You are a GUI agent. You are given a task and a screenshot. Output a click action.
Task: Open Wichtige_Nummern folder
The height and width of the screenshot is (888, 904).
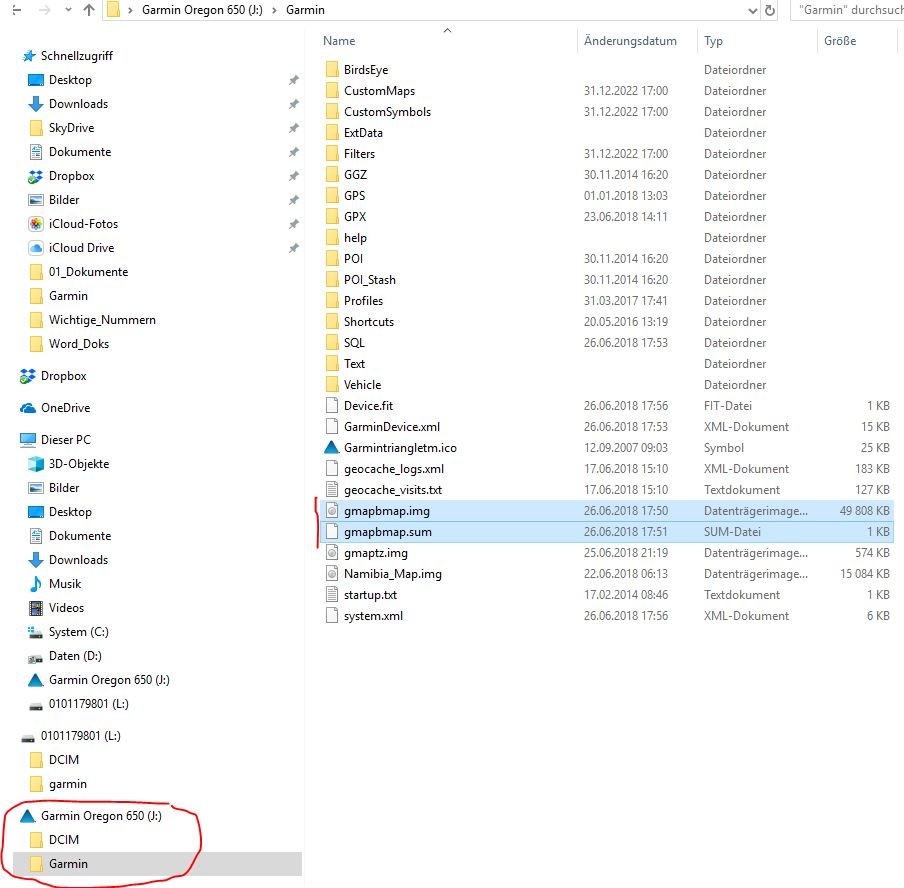102,319
